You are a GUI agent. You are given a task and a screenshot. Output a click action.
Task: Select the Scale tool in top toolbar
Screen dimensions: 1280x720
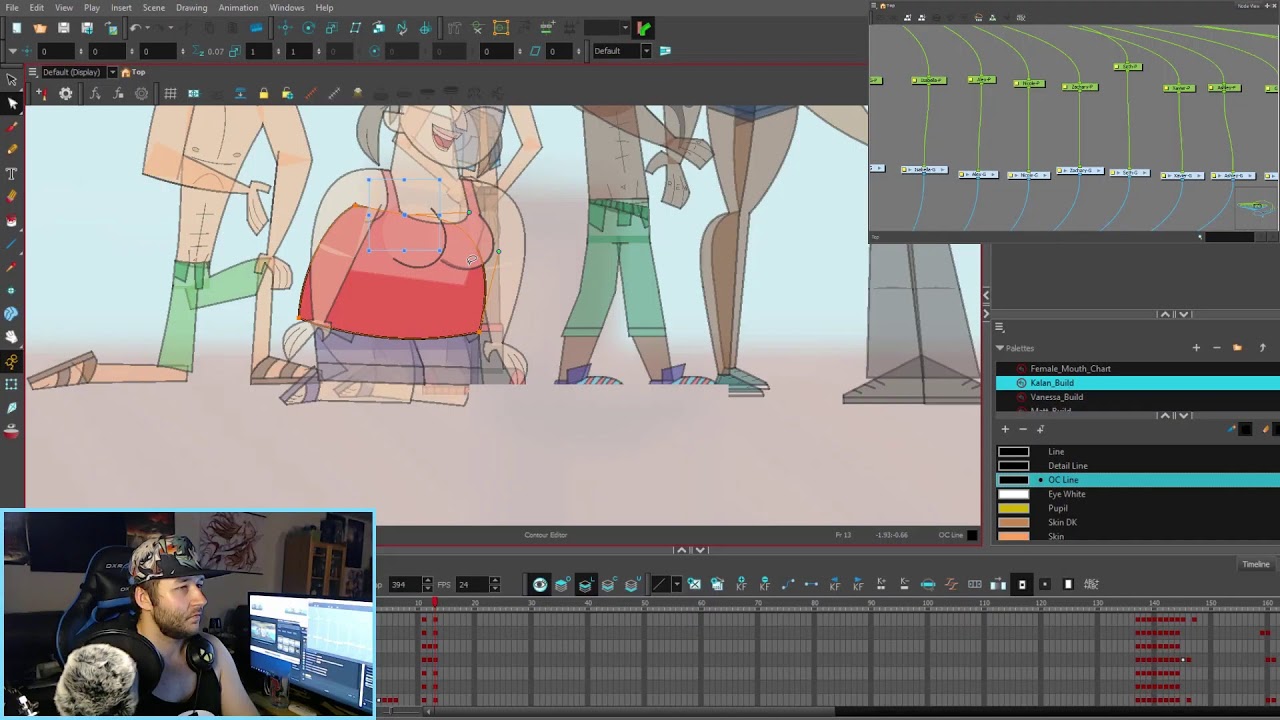[x=331, y=28]
